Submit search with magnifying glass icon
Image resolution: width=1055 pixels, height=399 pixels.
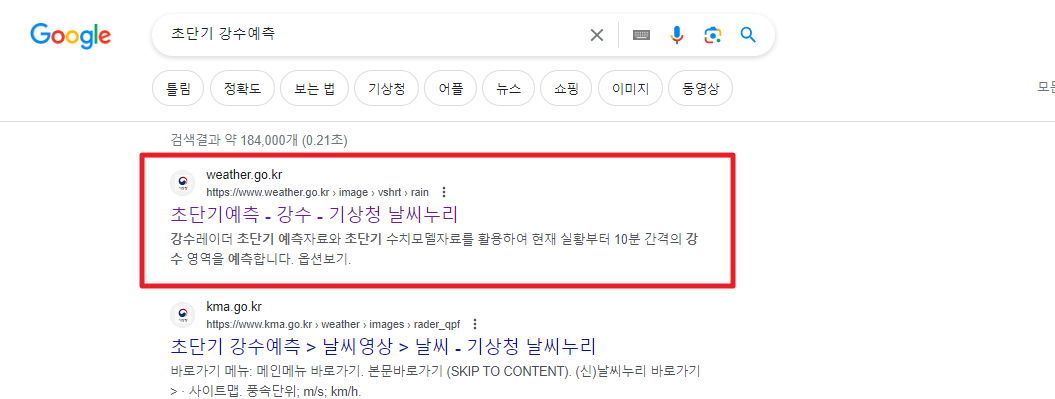point(748,35)
